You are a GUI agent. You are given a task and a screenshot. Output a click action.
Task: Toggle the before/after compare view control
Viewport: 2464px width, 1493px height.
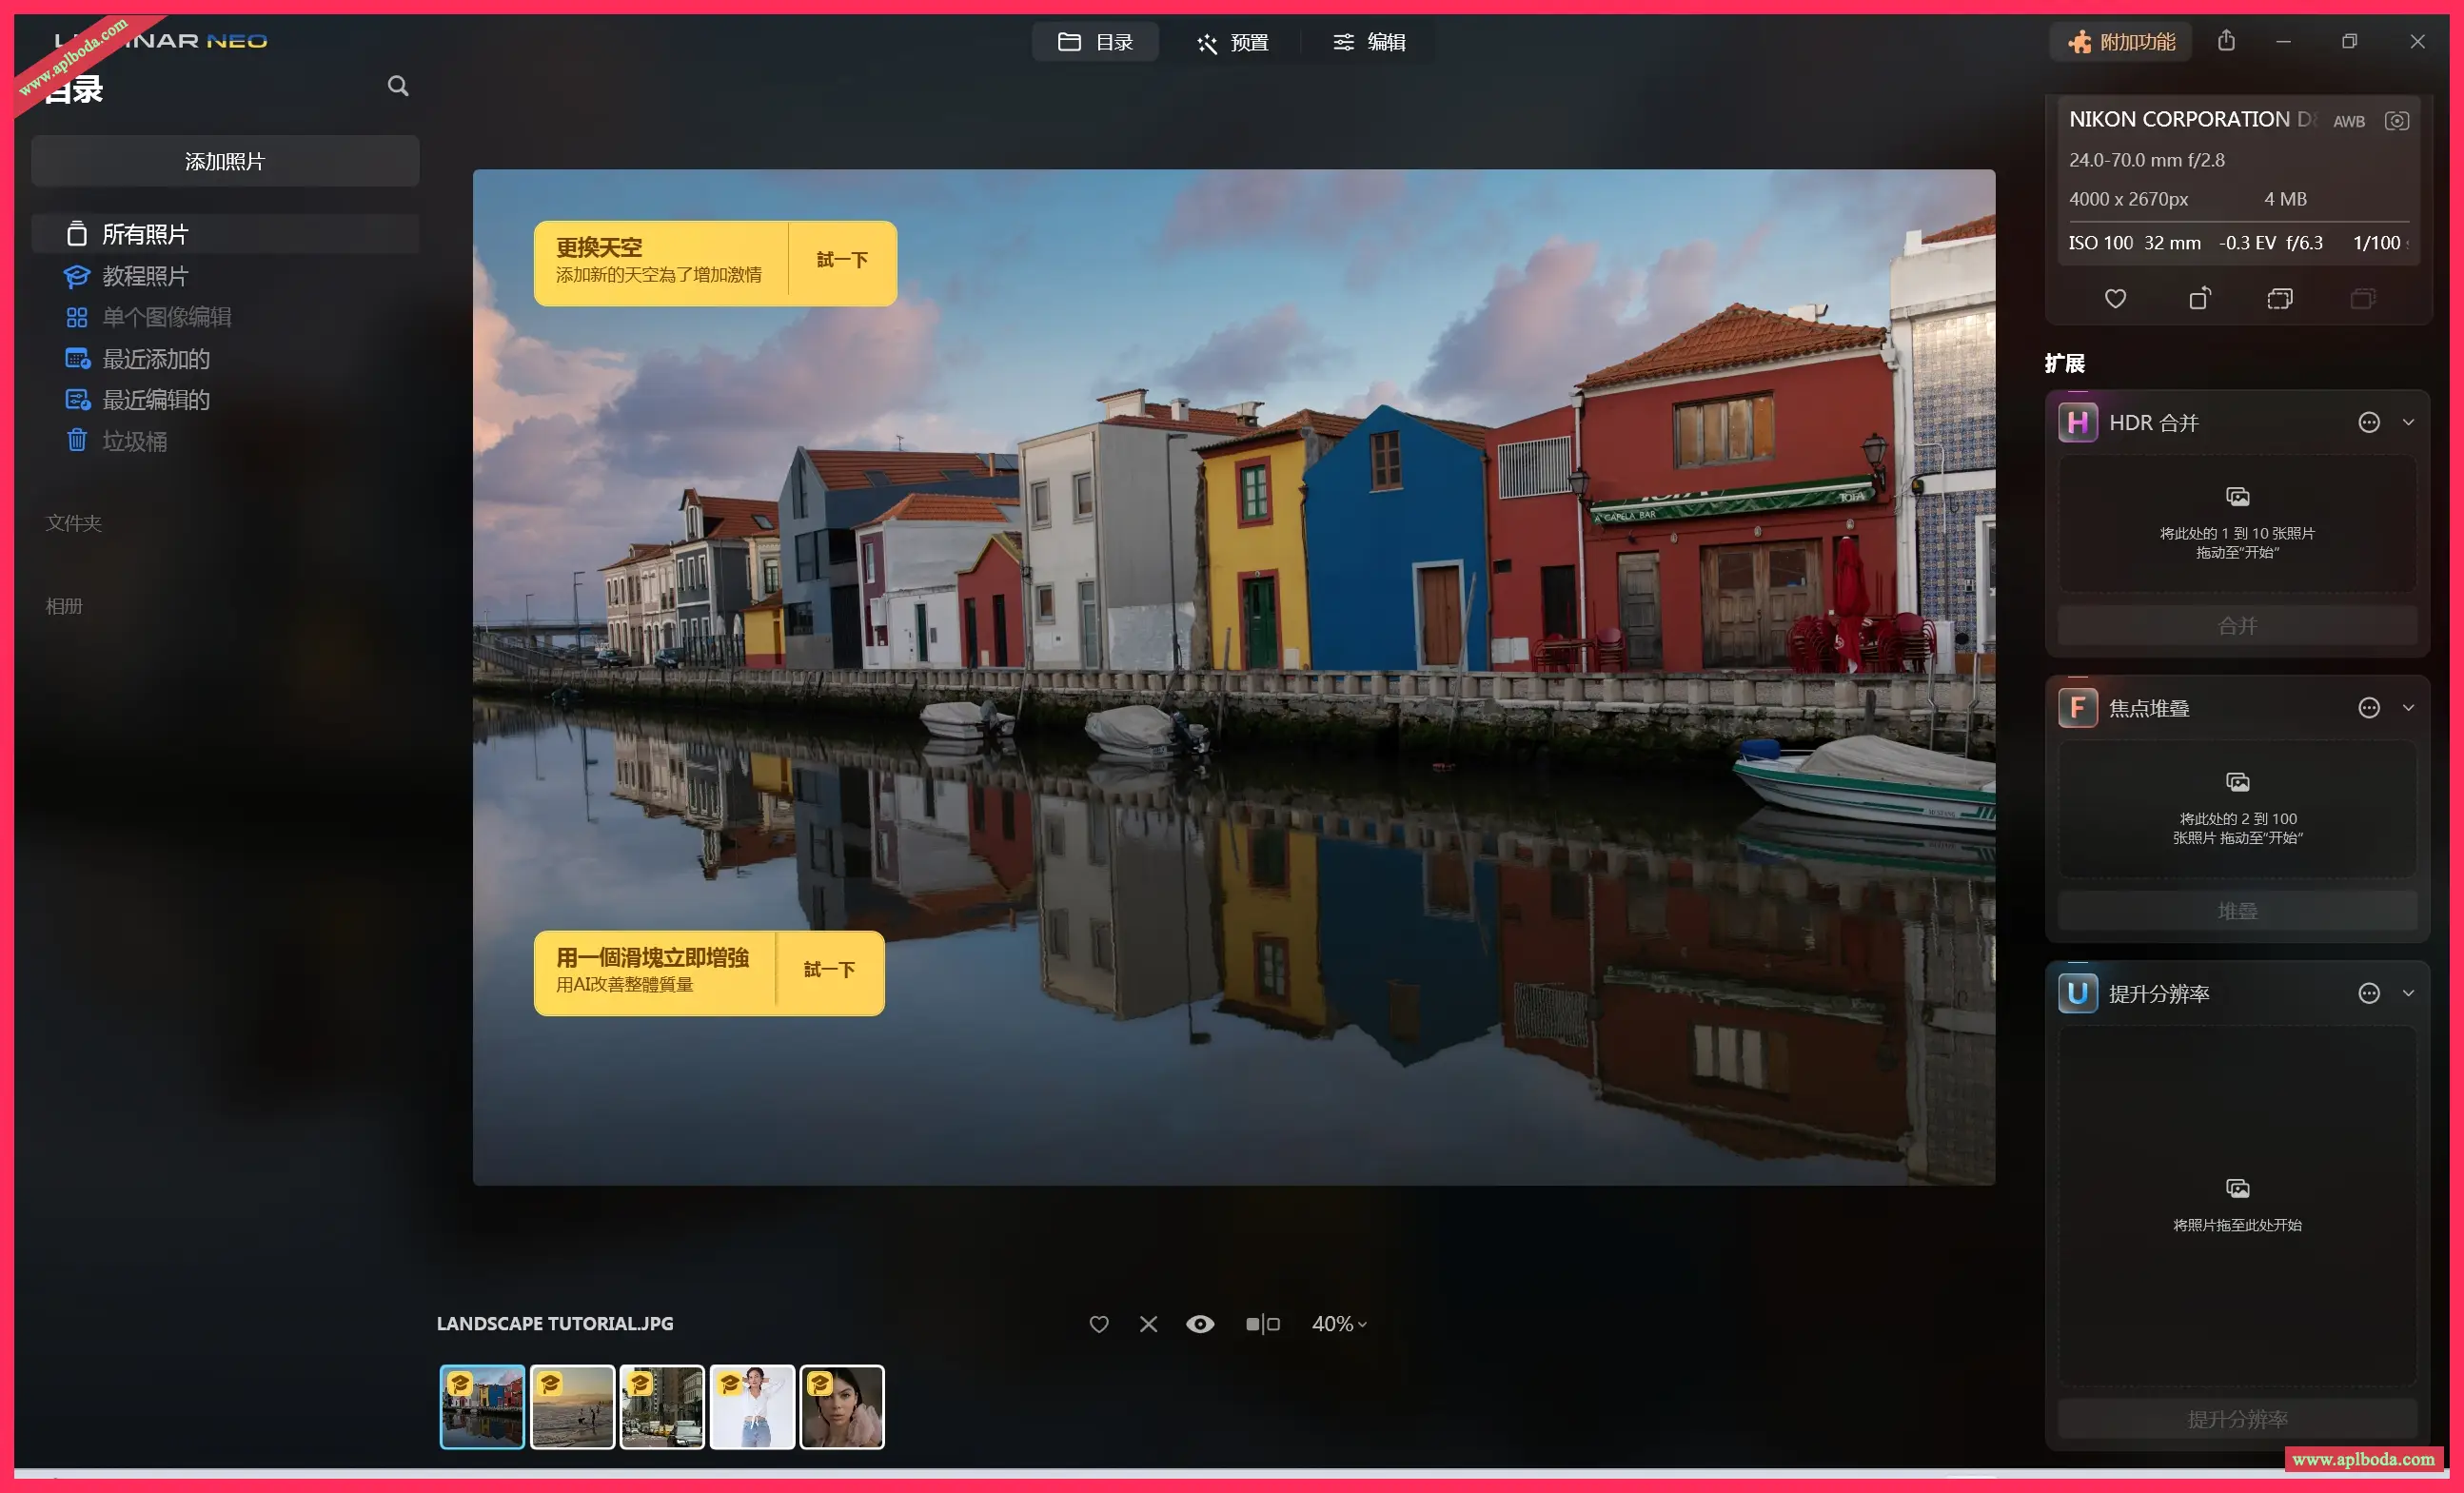(x=1264, y=1323)
